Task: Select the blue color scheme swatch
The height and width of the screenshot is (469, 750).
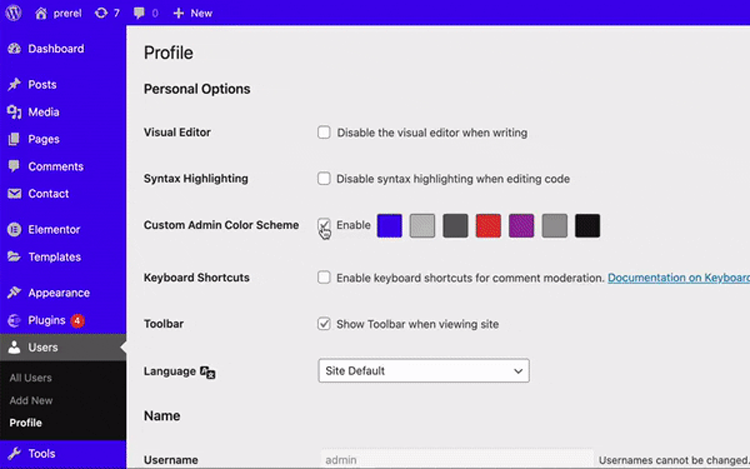Action: (389, 226)
